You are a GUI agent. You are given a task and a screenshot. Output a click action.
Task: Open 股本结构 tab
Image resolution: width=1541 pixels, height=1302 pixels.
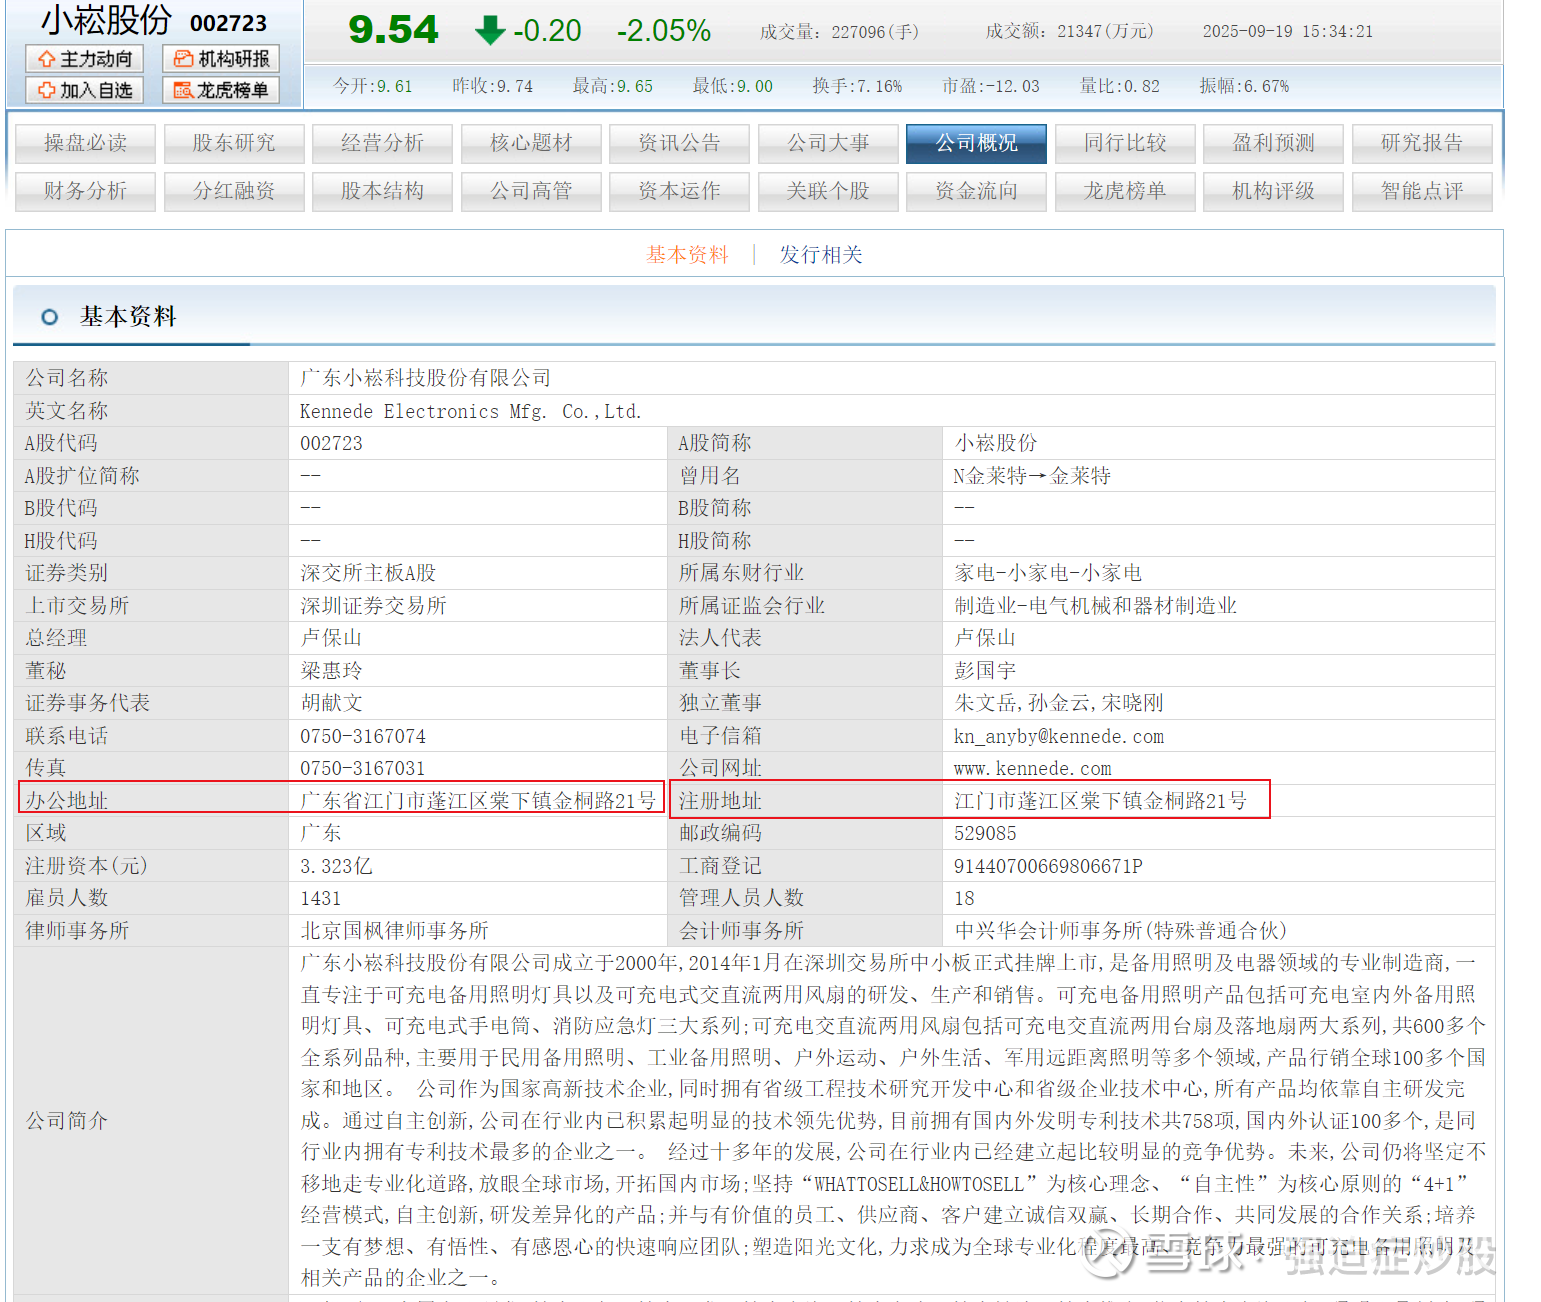point(382,191)
